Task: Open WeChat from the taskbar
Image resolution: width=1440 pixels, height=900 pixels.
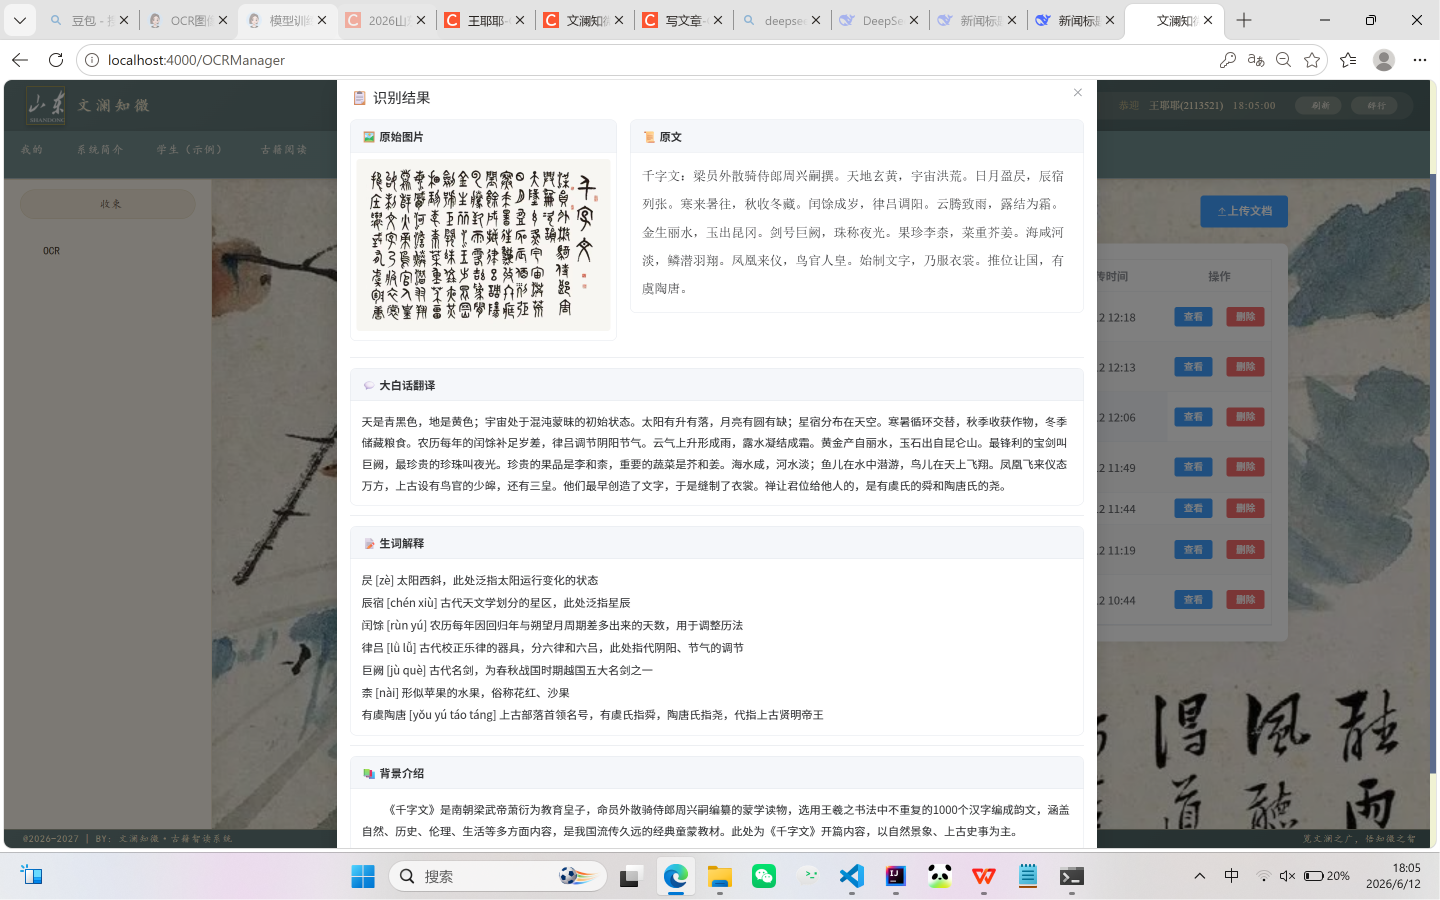Action: (x=764, y=876)
